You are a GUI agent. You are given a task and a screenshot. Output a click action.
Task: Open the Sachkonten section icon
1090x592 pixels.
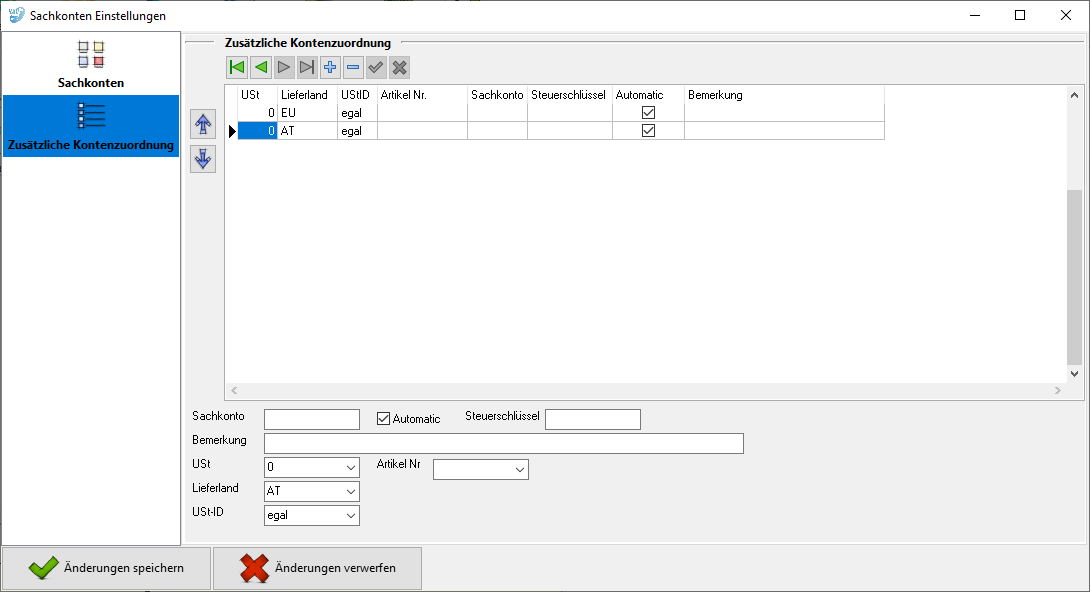click(x=91, y=55)
